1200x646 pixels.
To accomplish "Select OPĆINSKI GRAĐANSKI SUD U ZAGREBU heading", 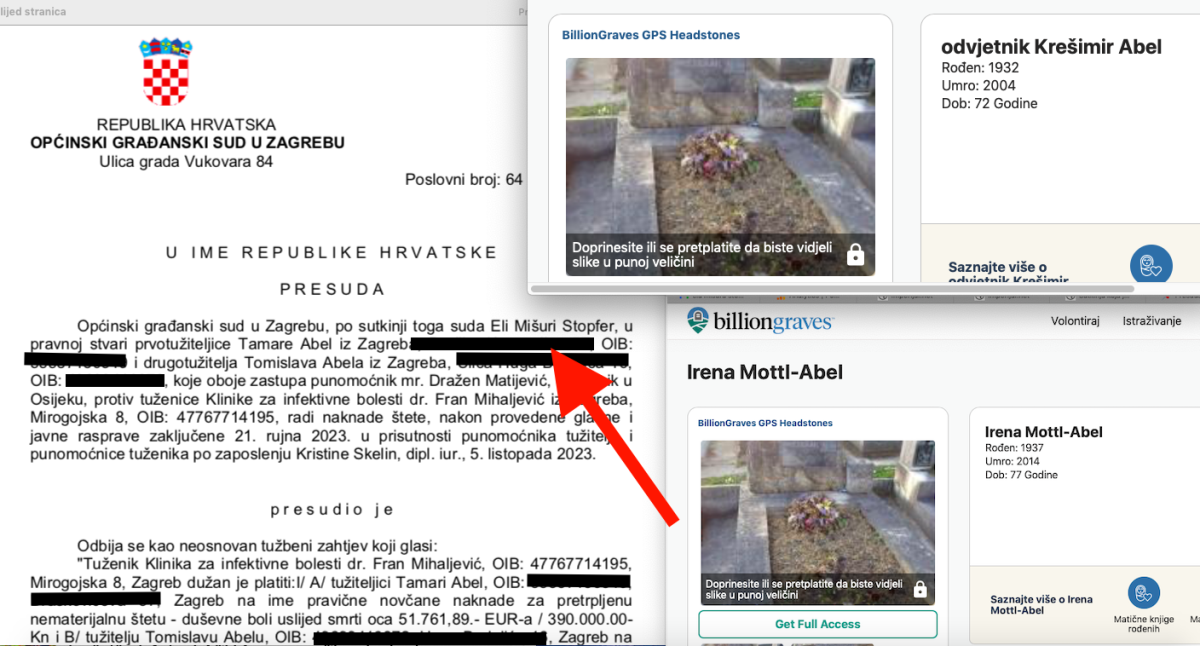I will click(187, 143).
